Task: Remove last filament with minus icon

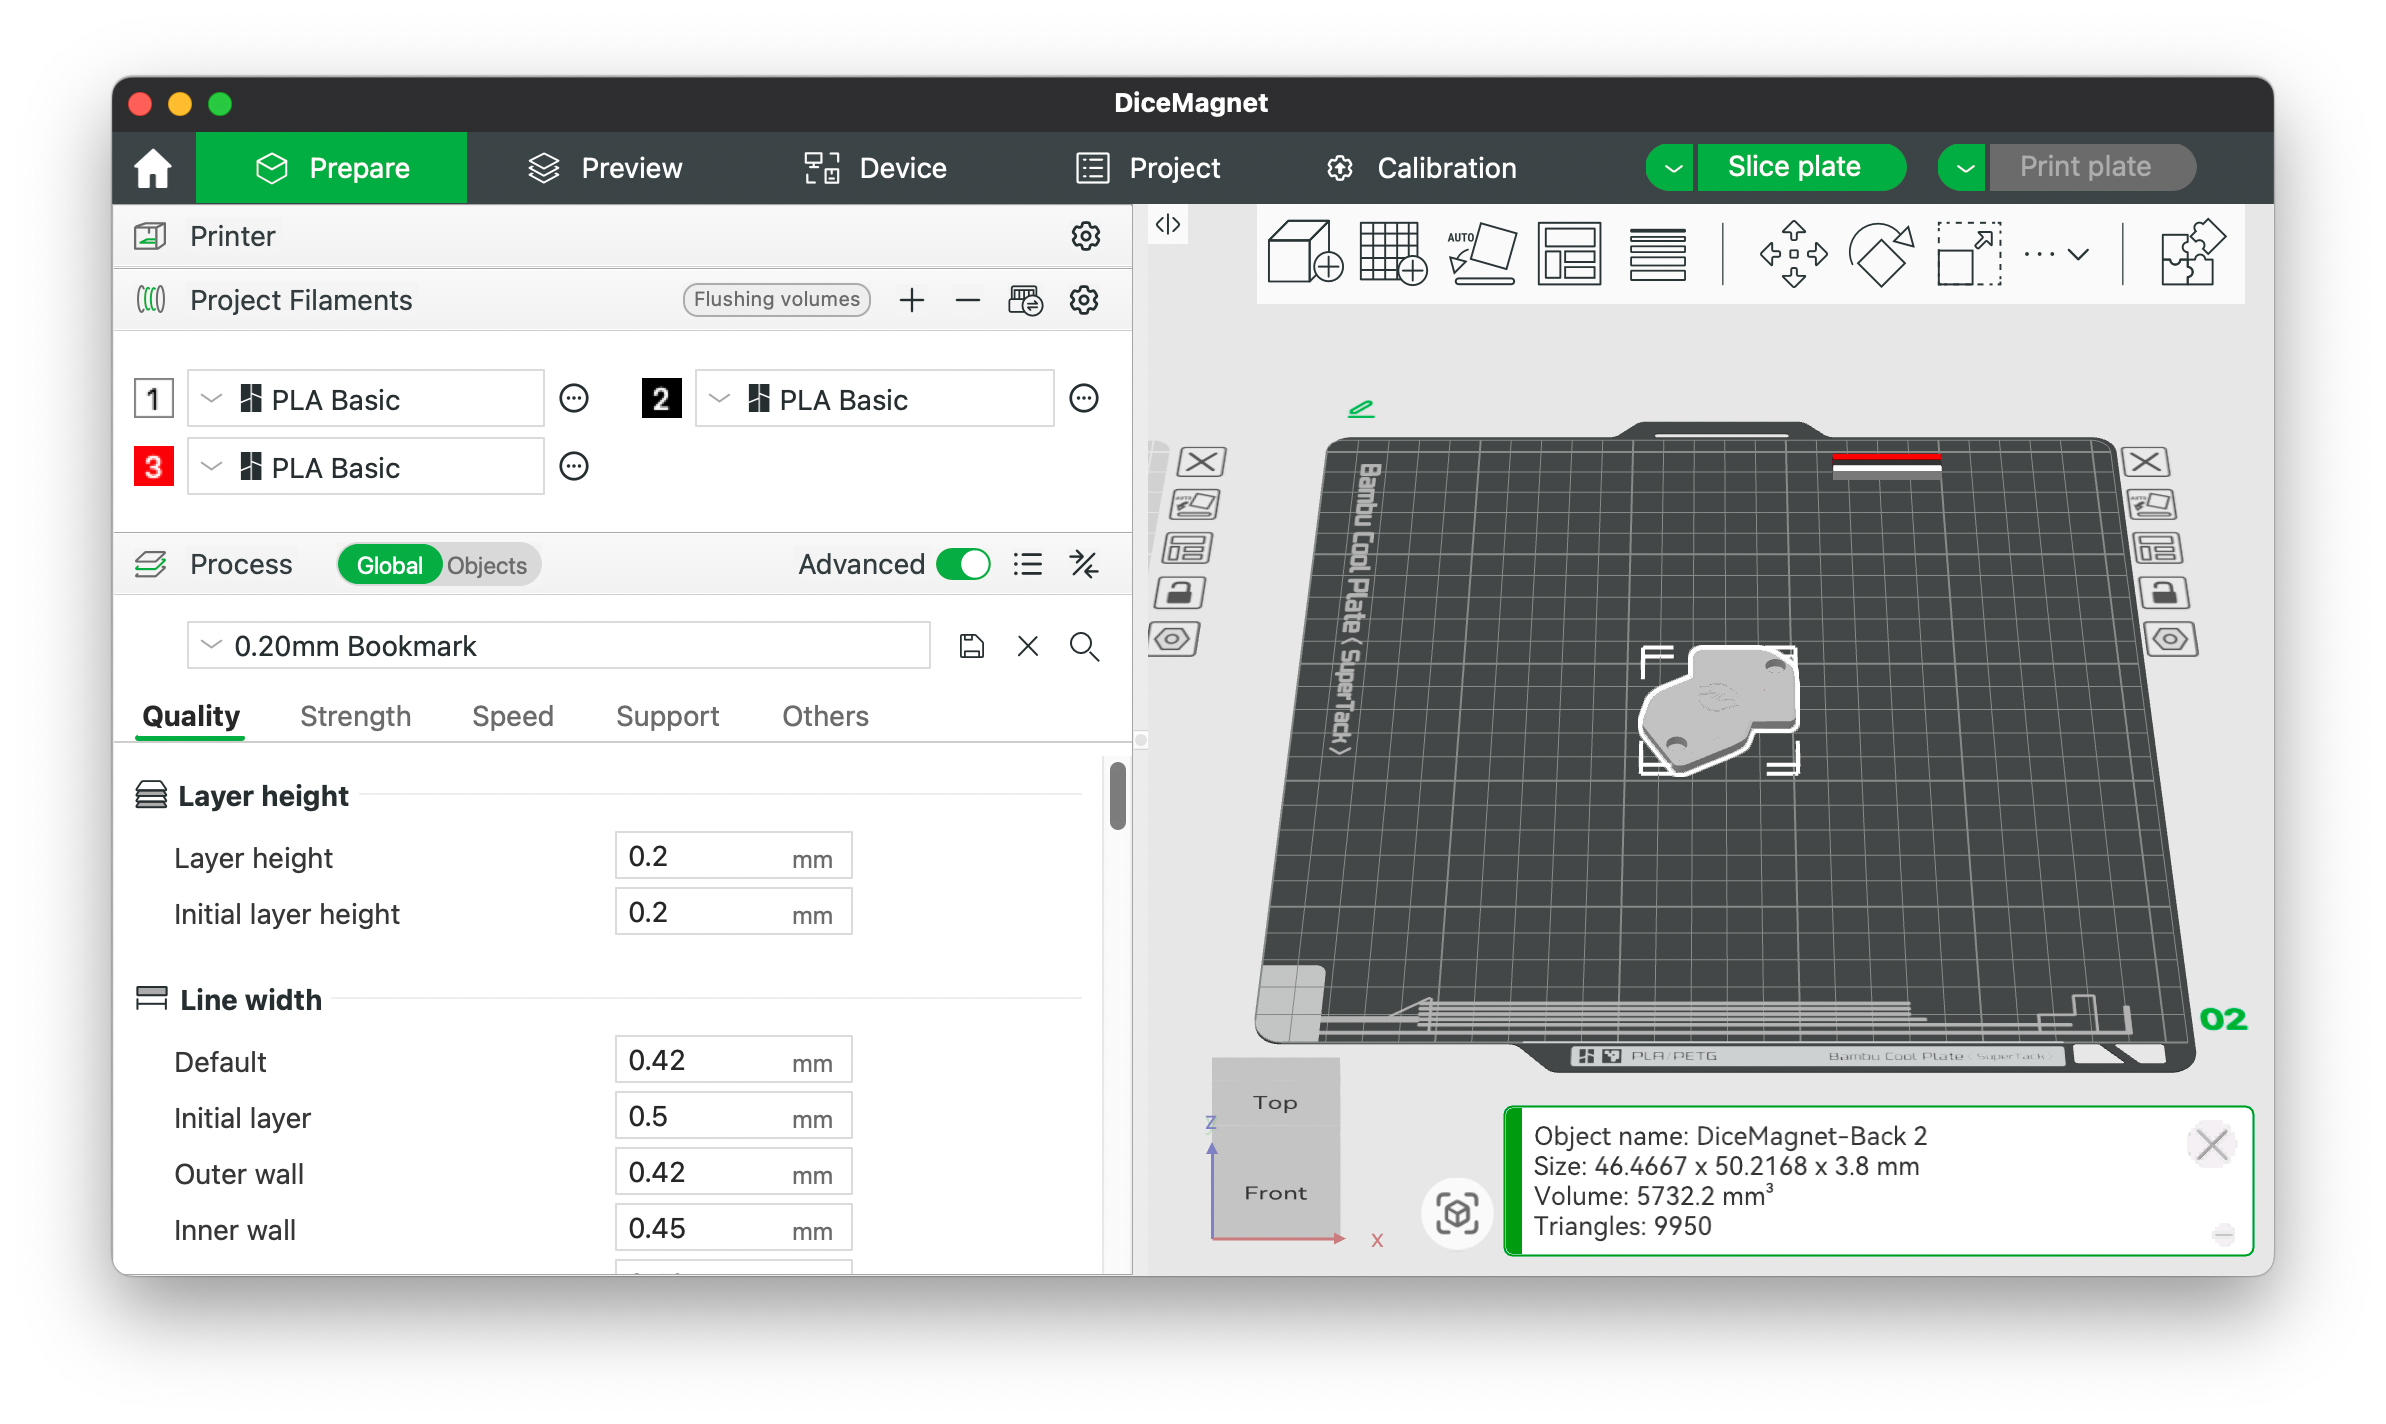Action: click(x=967, y=300)
